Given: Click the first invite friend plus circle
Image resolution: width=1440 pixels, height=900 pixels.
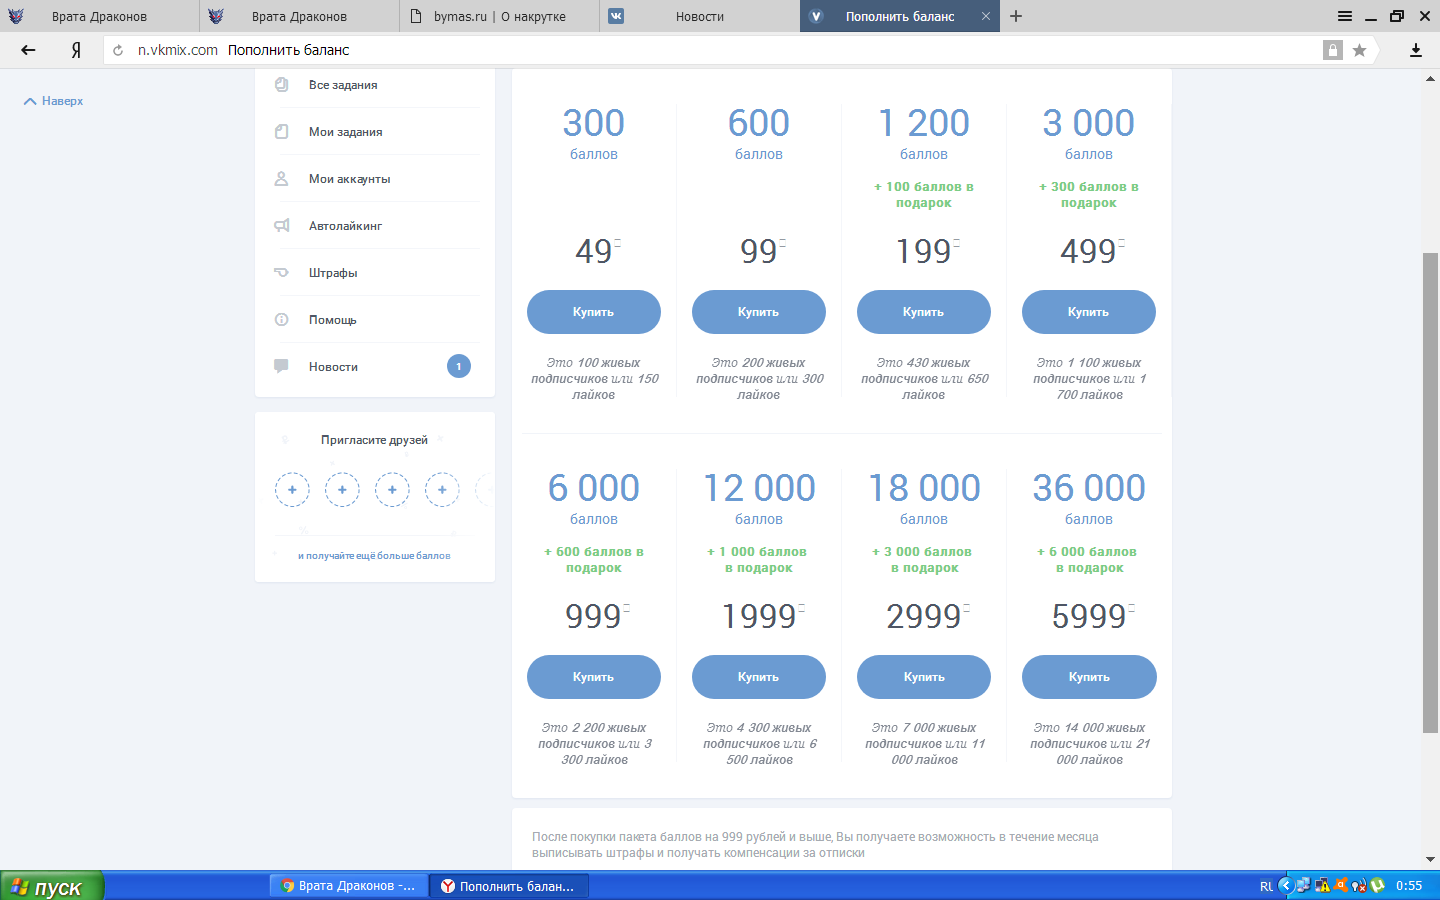Looking at the screenshot, I should click(x=292, y=490).
